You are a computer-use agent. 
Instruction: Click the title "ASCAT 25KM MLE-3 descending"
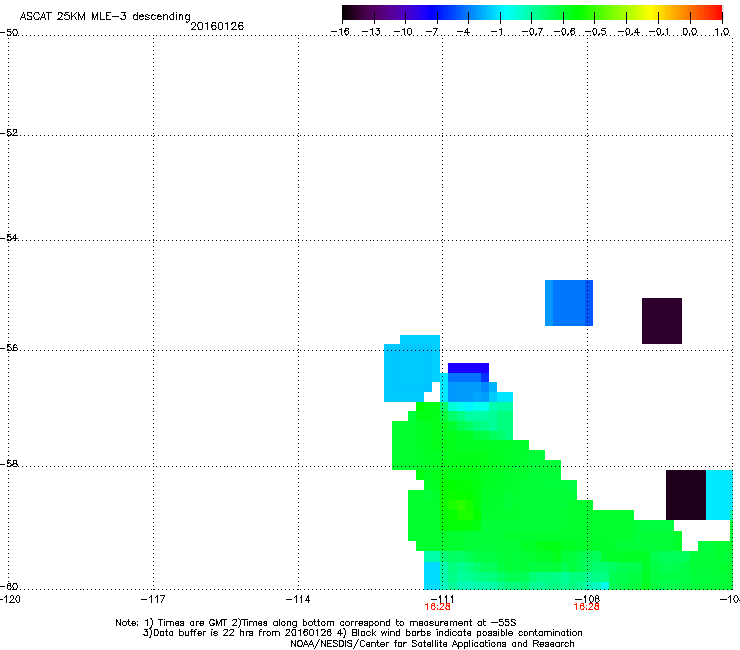click(x=105, y=16)
